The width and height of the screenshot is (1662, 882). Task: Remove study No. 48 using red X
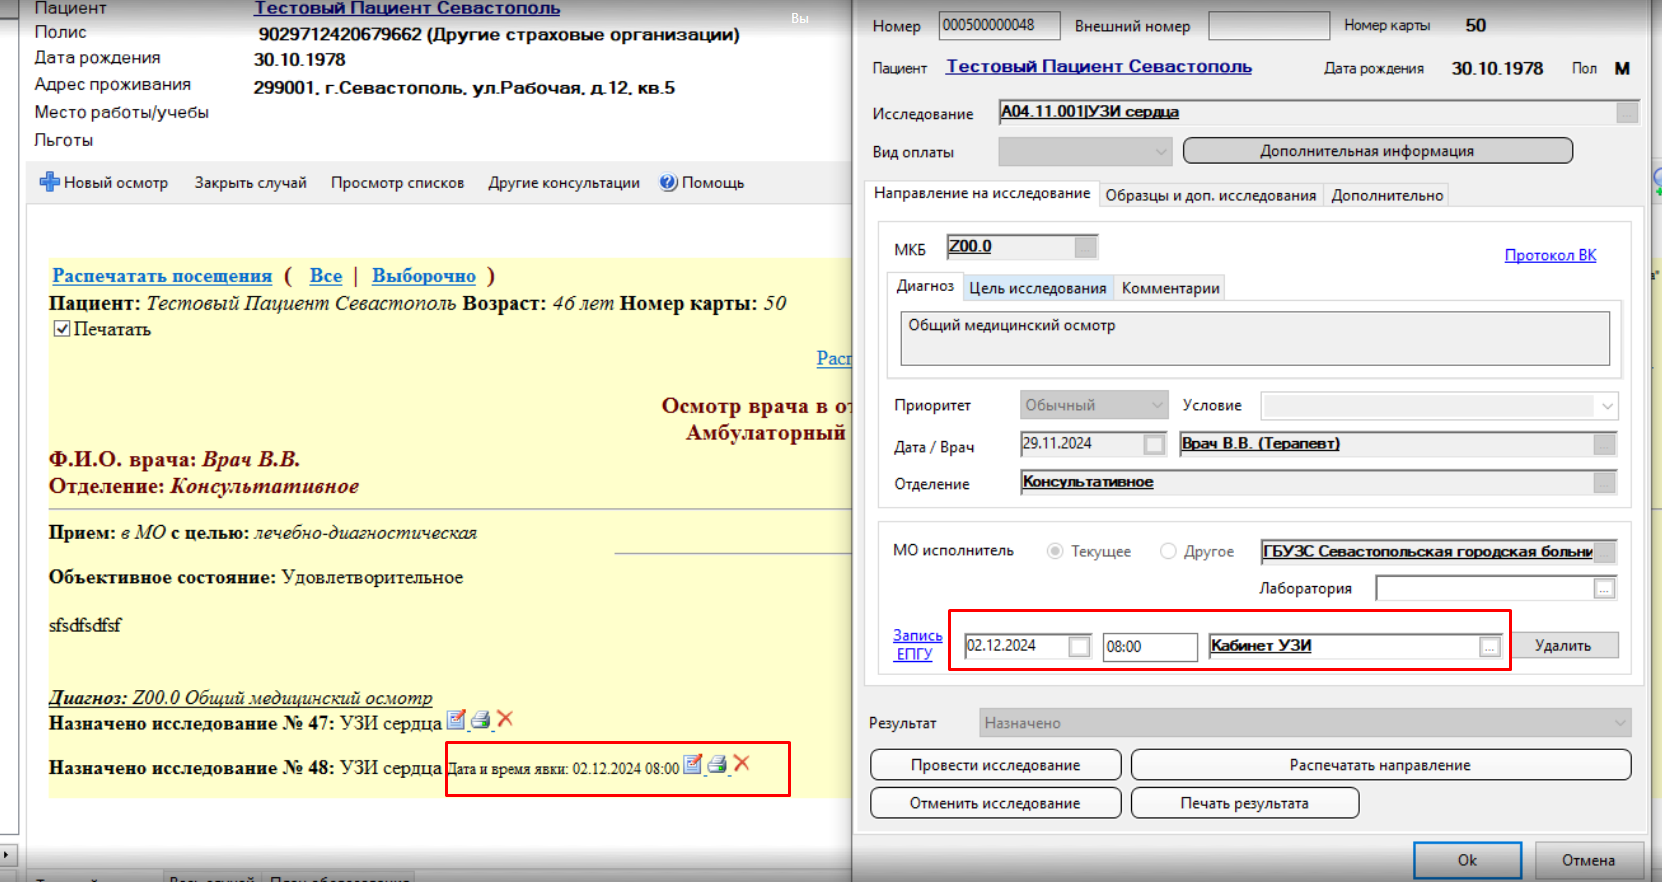coord(741,764)
